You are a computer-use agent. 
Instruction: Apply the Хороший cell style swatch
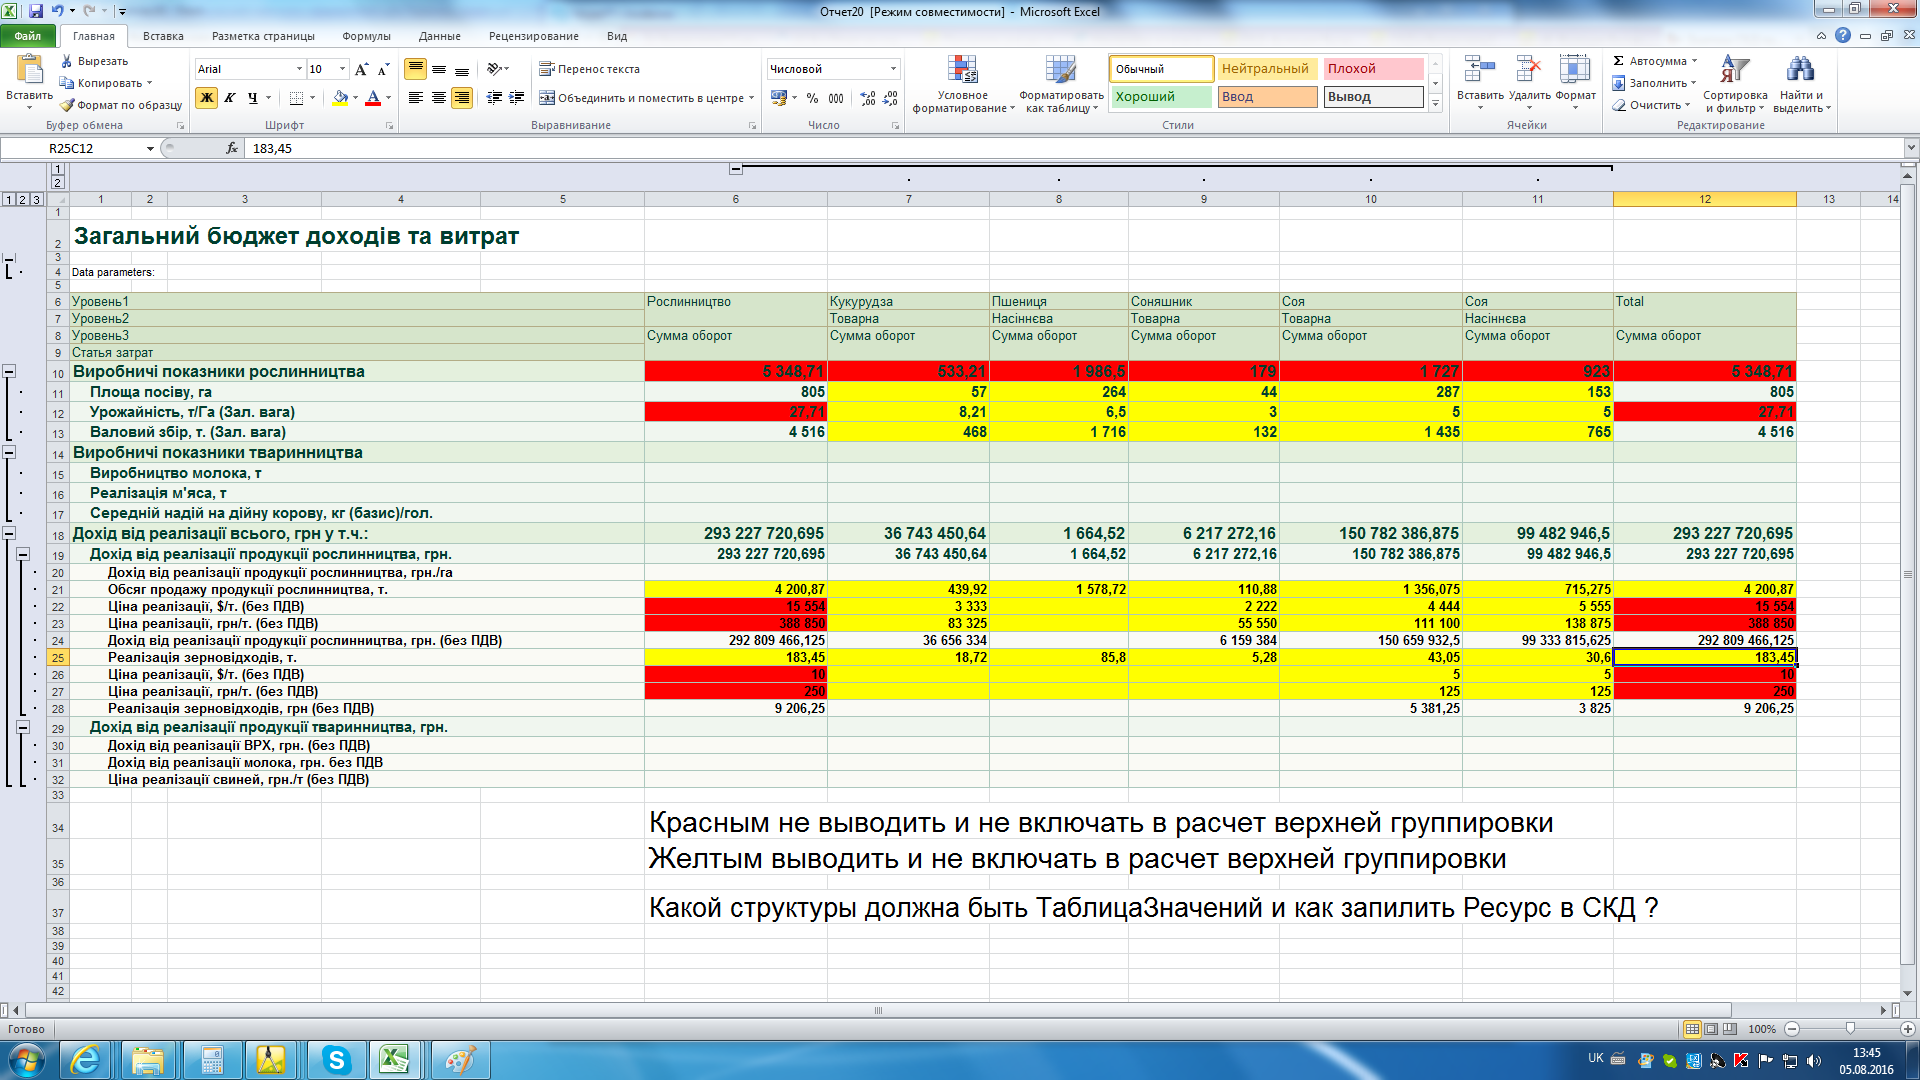[x=1161, y=97]
